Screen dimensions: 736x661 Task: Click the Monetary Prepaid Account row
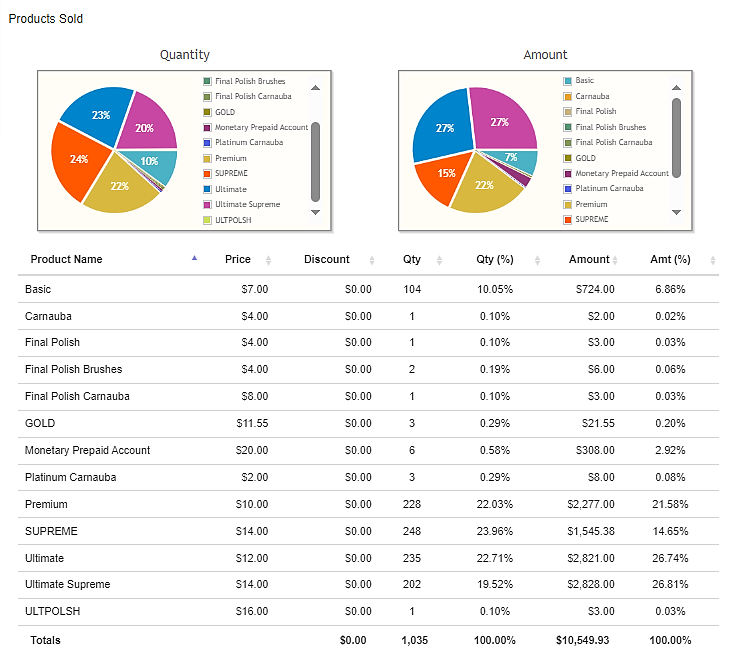point(368,451)
